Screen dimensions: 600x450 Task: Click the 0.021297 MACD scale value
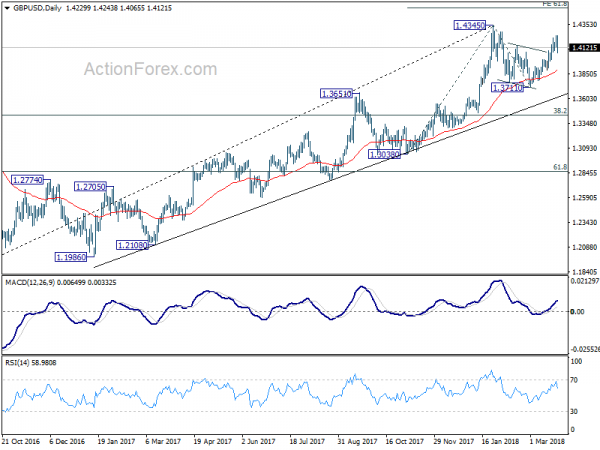(585, 282)
